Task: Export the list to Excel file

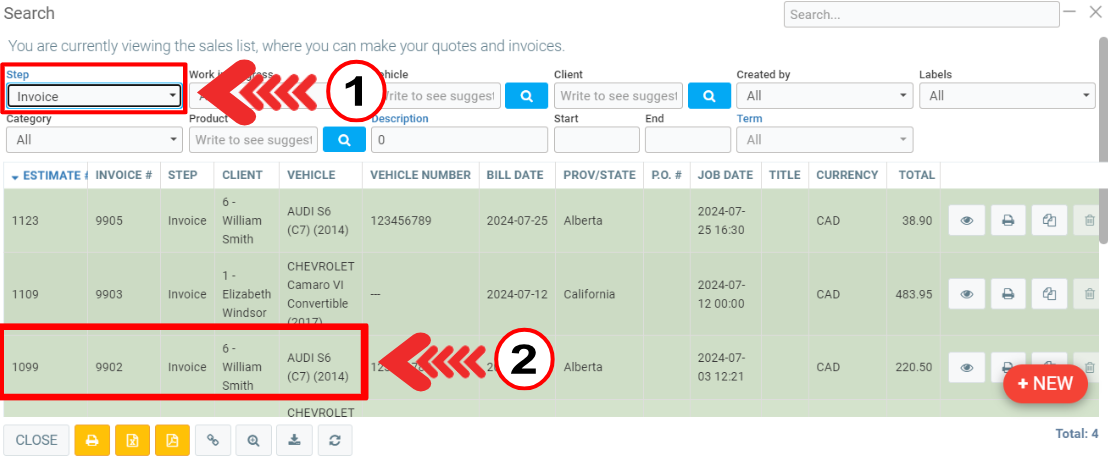Action: pos(132,440)
